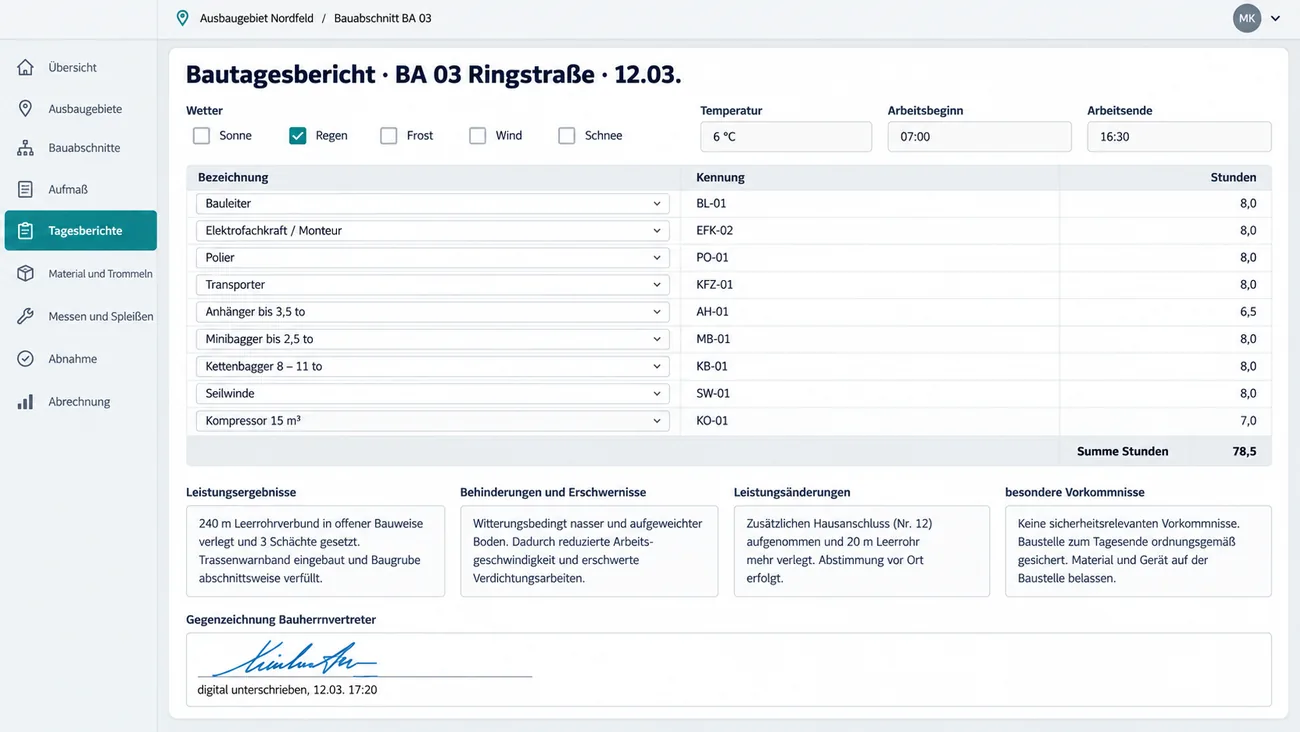Click the location pin icon in breadcrumb
The height and width of the screenshot is (732, 1300).
182,18
